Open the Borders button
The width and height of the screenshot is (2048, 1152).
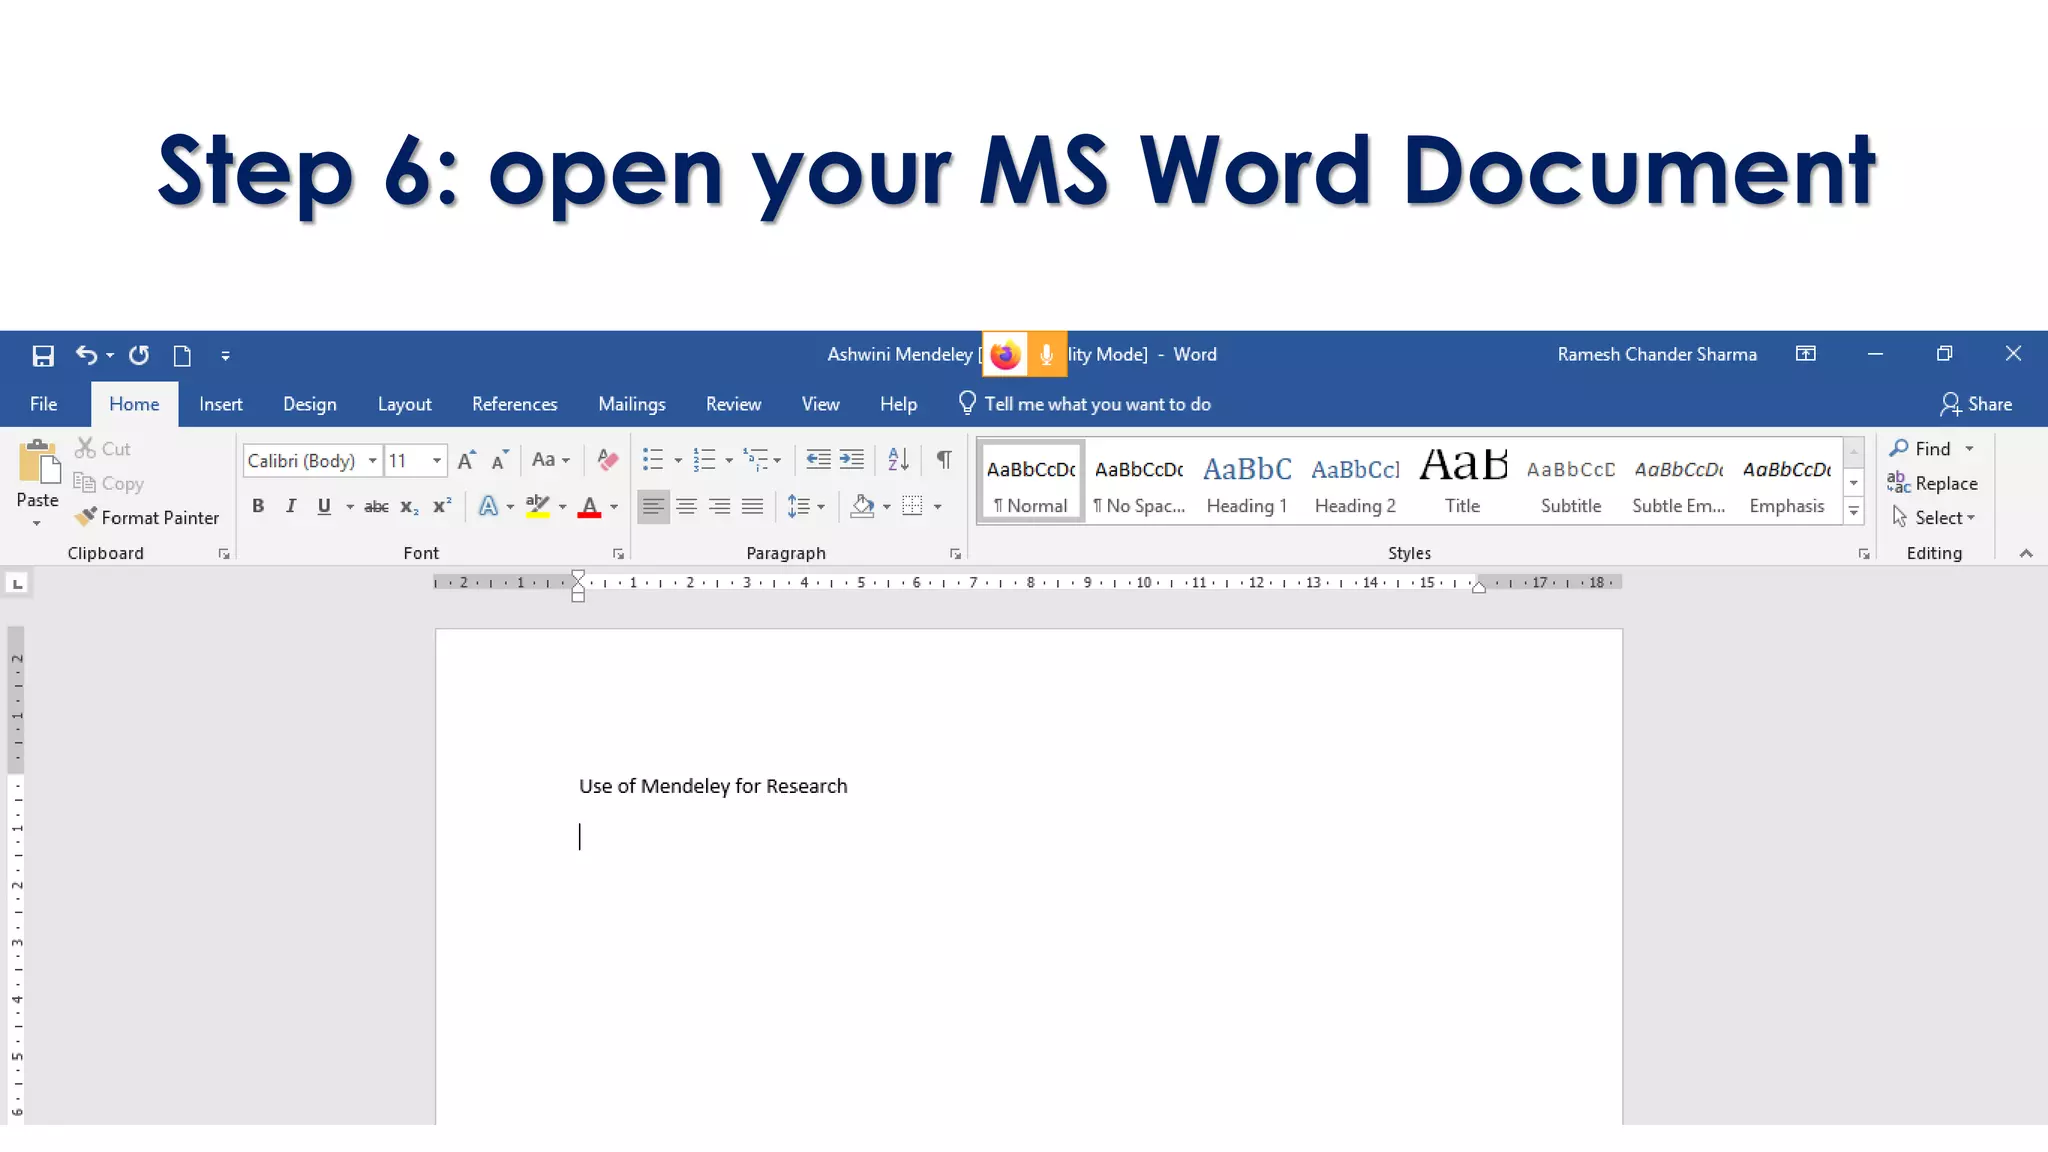click(x=912, y=506)
